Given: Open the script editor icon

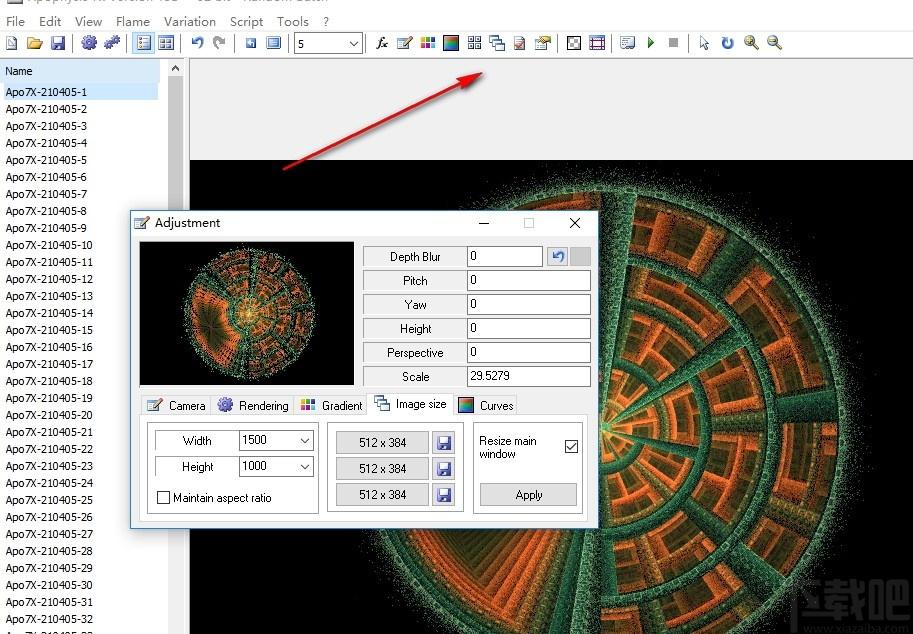Looking at the screenshot, I should (628, 43).
